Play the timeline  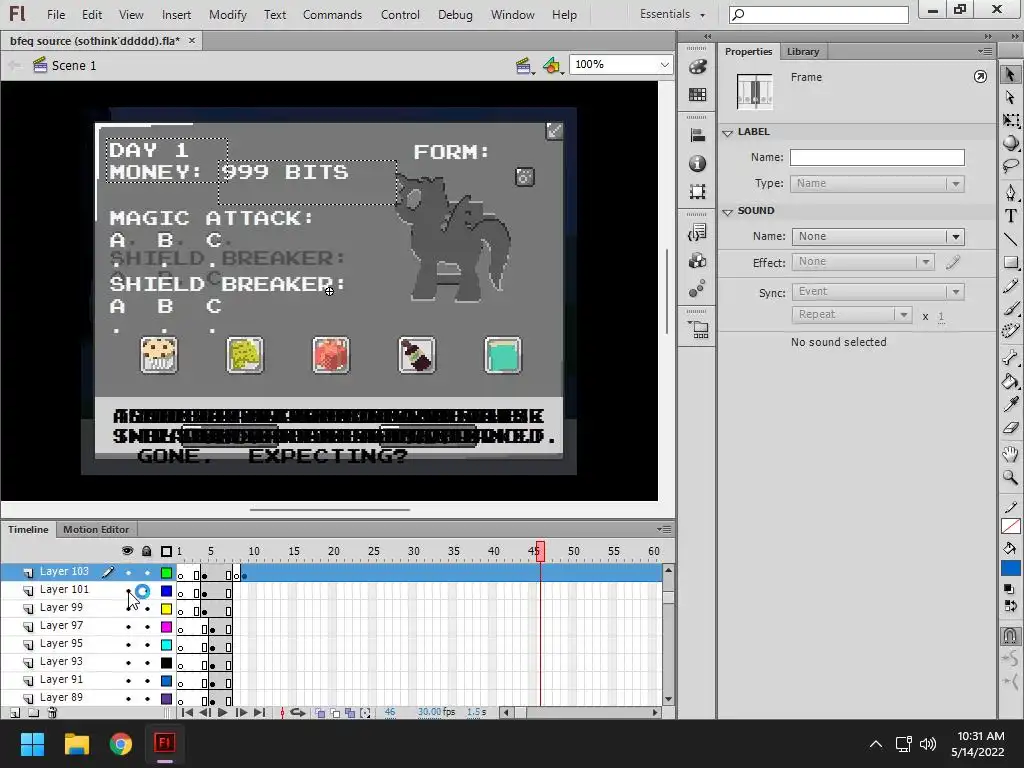pos(223,712)
